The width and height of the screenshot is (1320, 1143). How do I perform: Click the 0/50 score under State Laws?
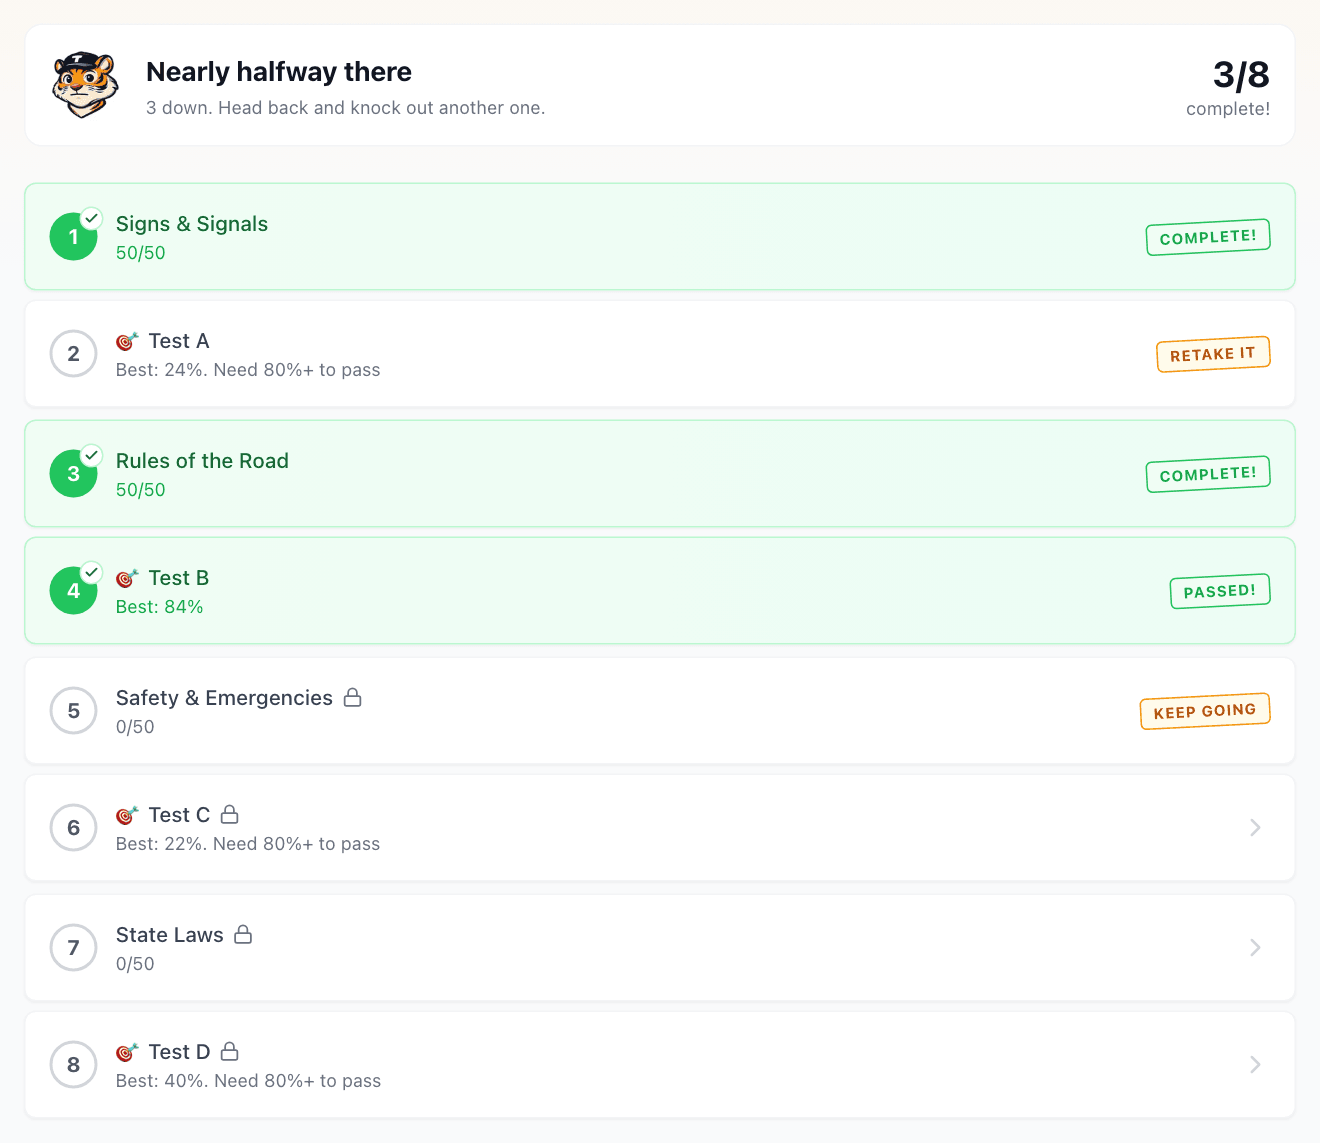click(x=135, y=964)
